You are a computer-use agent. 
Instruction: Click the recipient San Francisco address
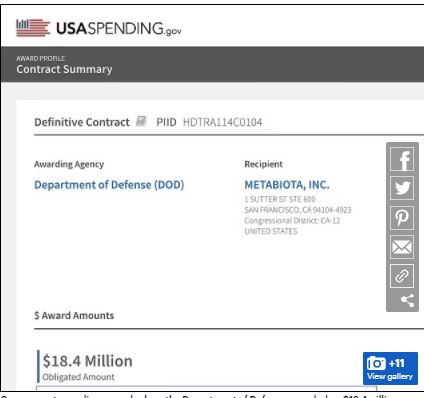pos(298,210)
